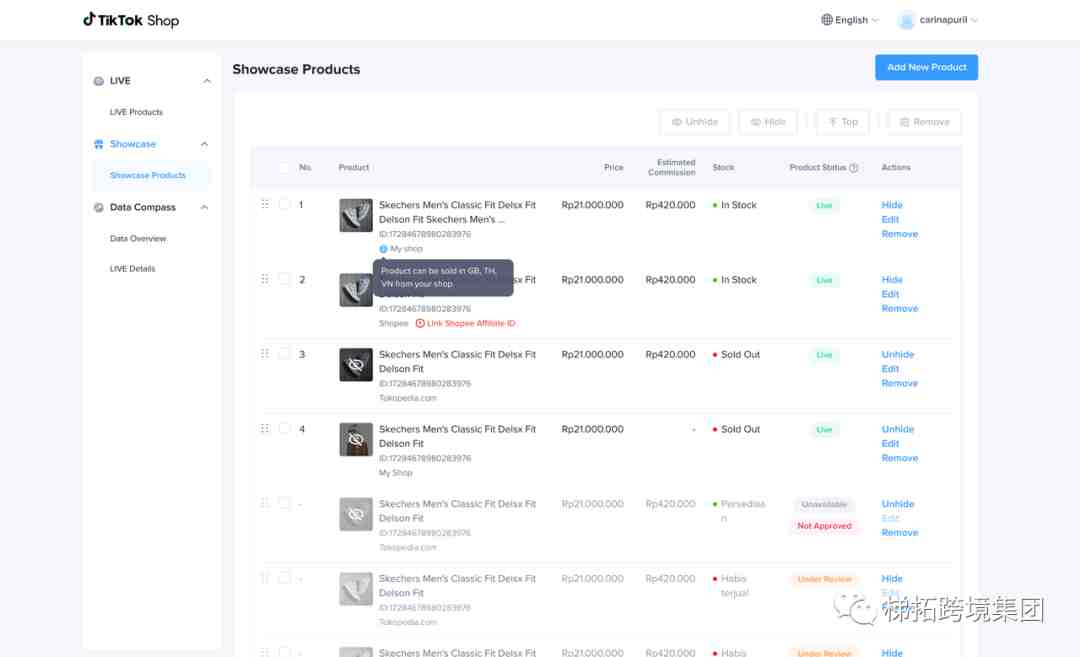The width and height of the screenshot is (1080, 657).
Task: Click the Remove bulk action button
Action: coord(924,122)
